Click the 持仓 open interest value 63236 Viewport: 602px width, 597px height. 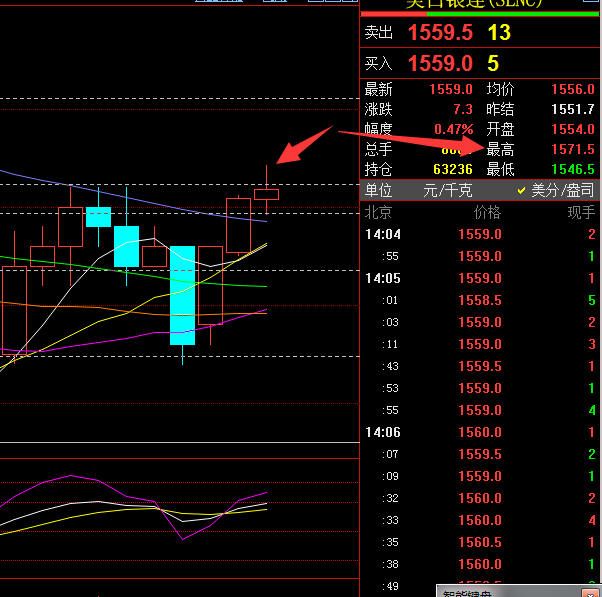point(451,169)
